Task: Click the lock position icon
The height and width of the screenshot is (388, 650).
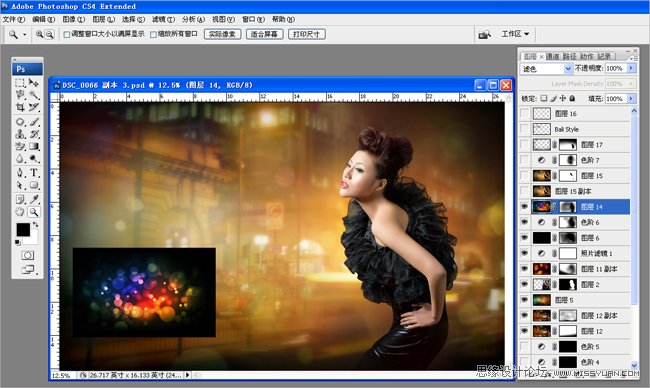Action: pos(563,98)
